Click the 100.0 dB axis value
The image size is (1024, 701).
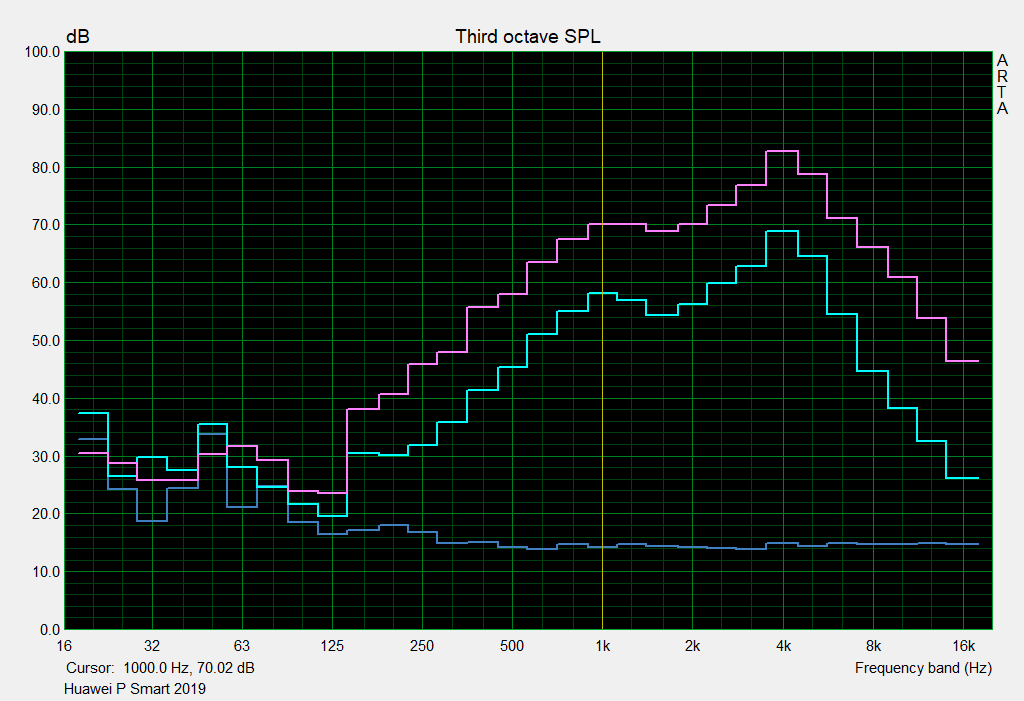coord(42,52)
